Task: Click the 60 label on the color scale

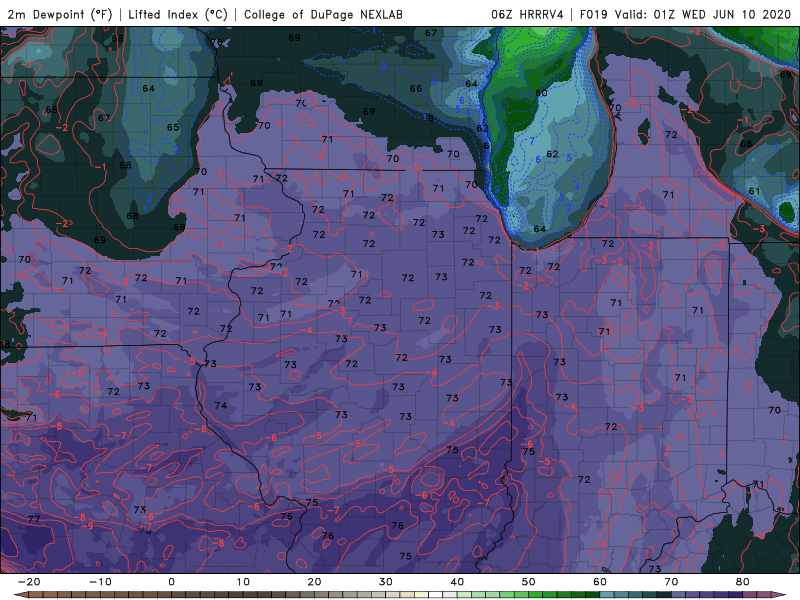Action: pos(600,582)
